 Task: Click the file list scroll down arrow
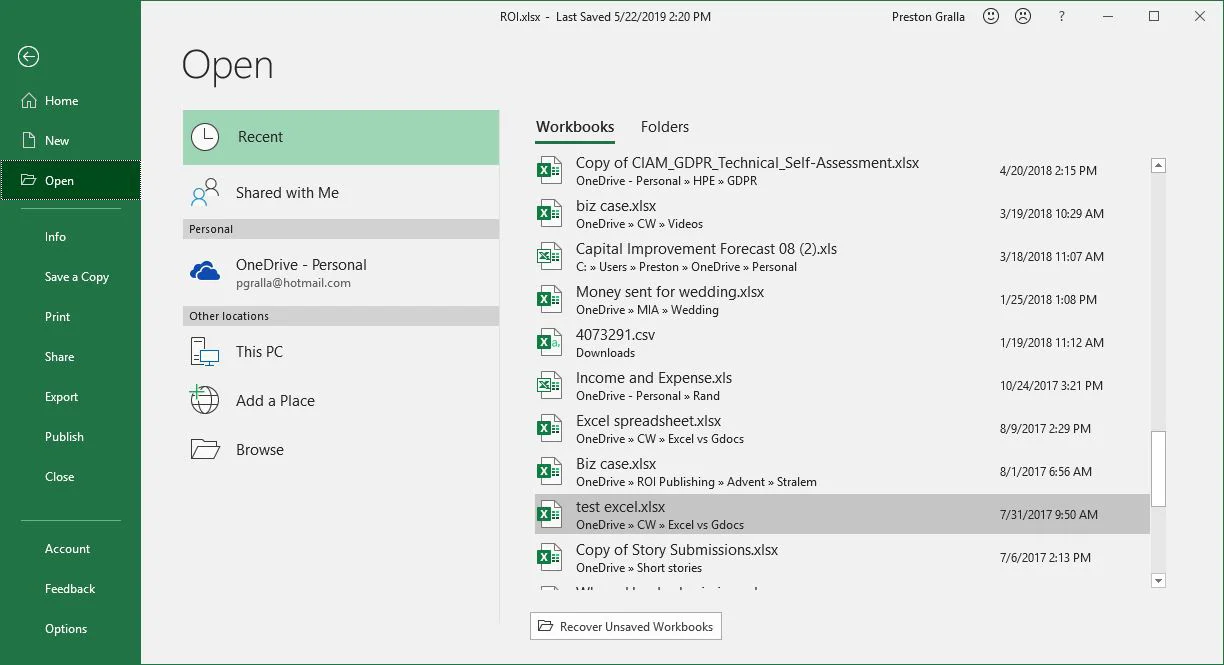(x=1158, y=580)
